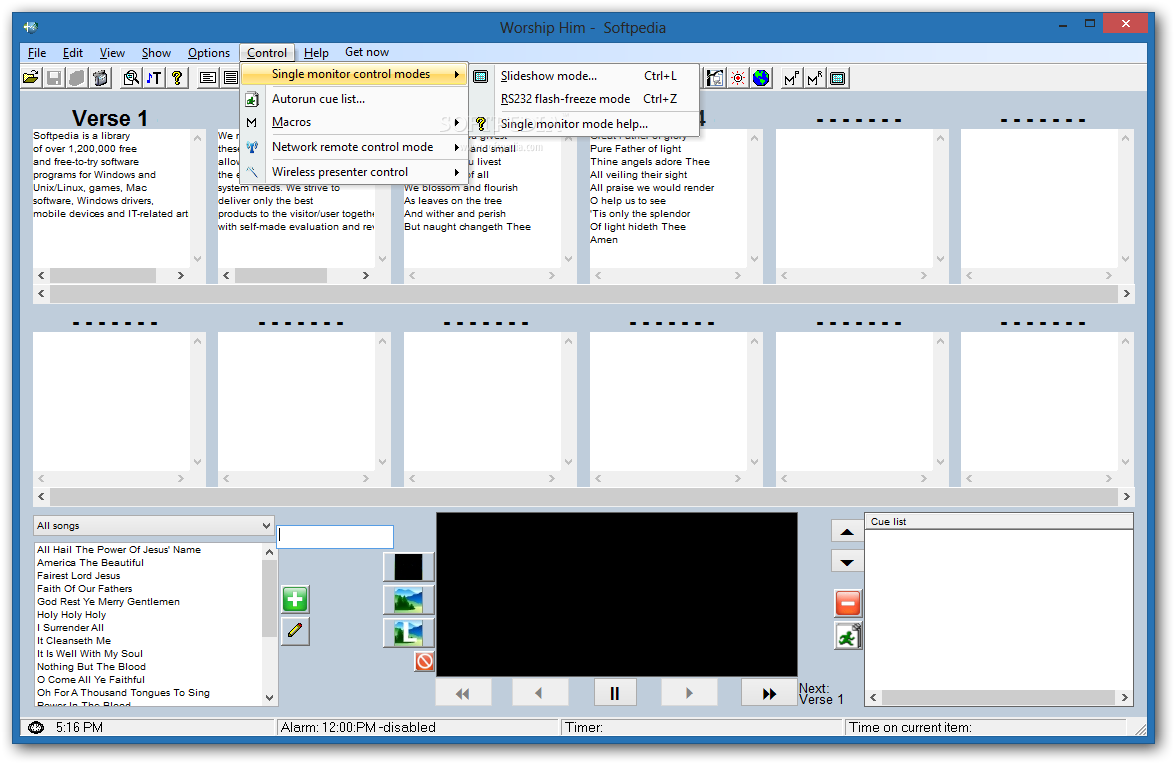The image size is (1175, 764).
Task: Open the Show menu
Action: (x=157, y=52)
